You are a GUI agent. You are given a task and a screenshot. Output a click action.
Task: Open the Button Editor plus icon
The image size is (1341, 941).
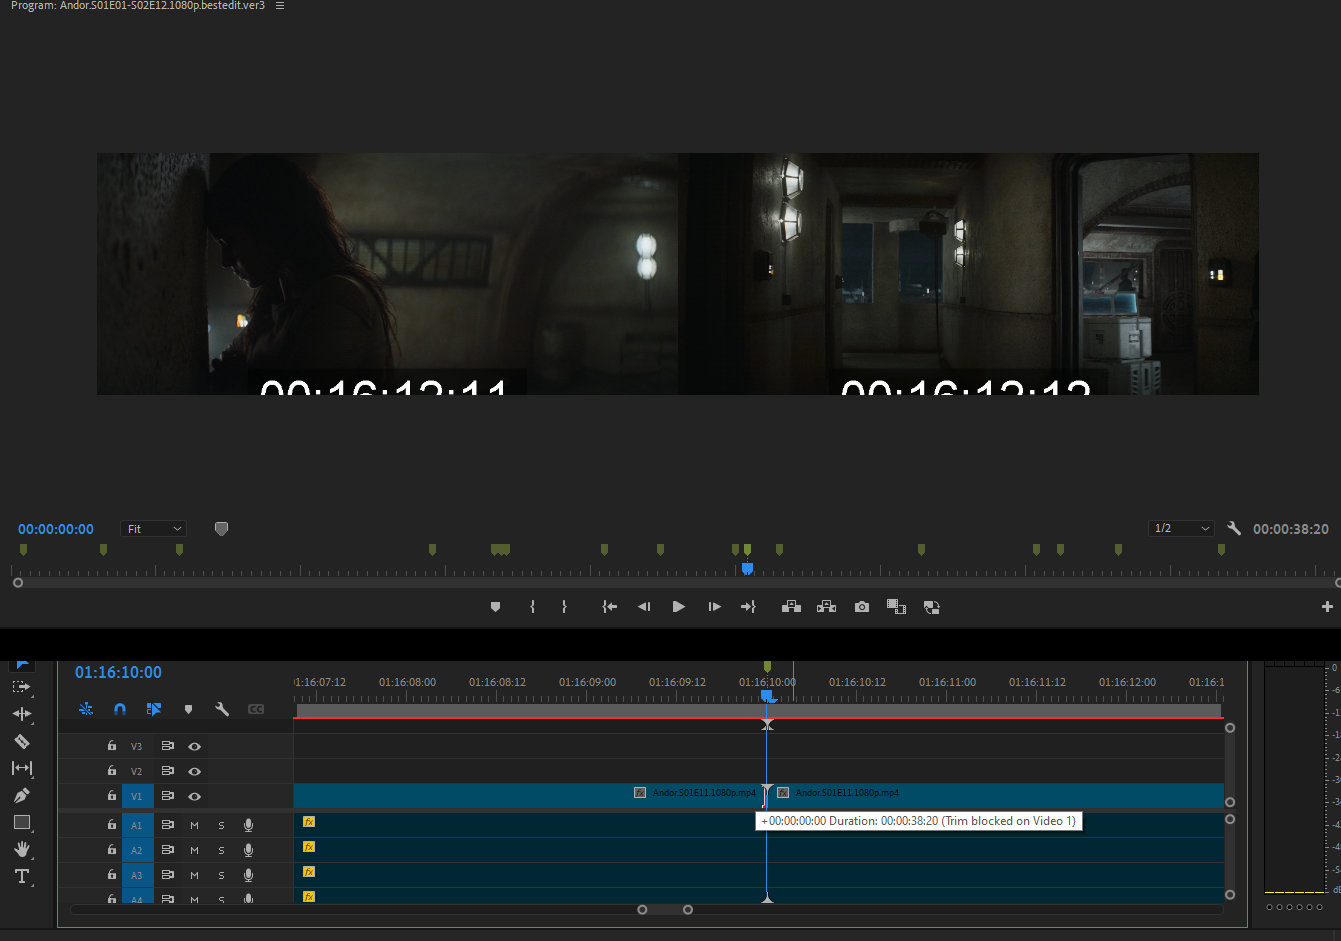click(x=1327, y=607)
